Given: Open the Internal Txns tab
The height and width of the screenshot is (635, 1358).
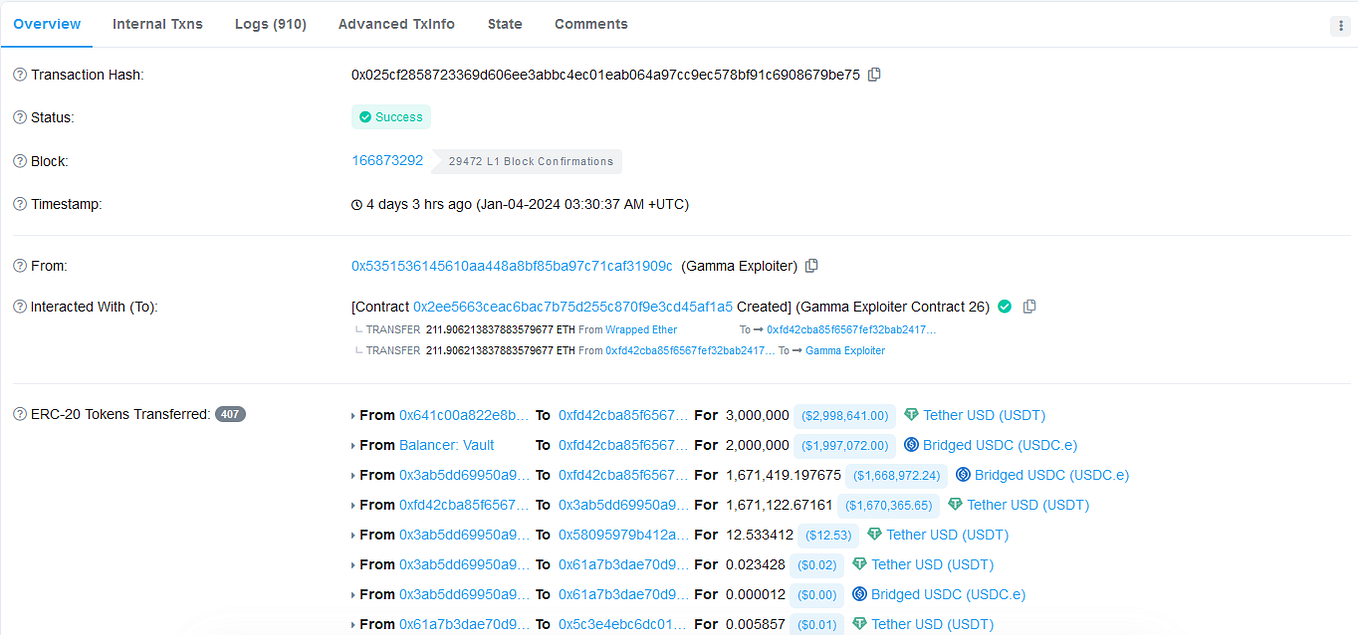Looking at the screenshot, I should point(157,23).
